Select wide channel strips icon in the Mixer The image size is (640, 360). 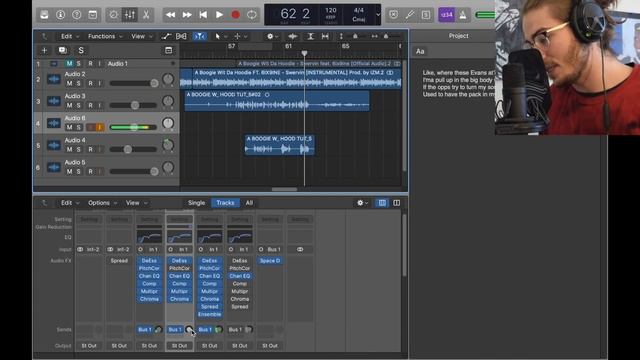coord(396,203)
